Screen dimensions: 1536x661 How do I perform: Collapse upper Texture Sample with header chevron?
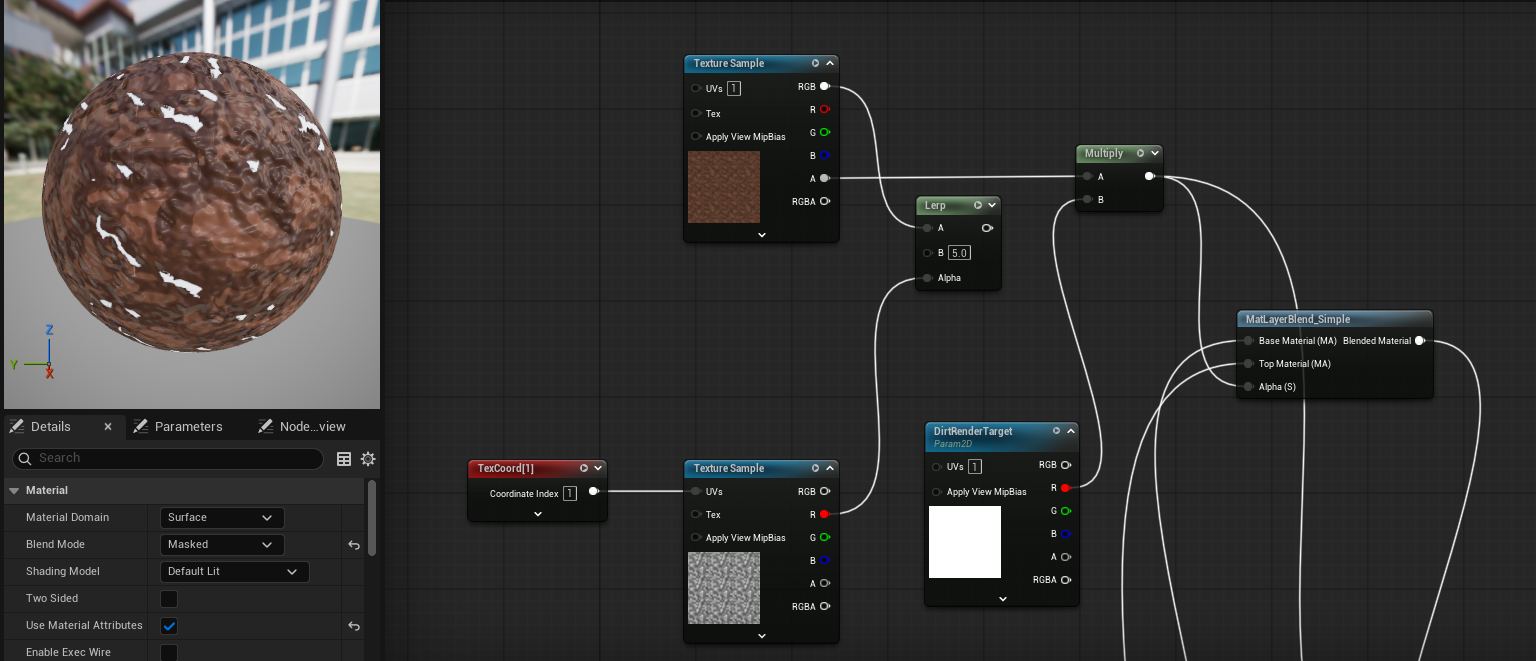[x=830, y=63]
